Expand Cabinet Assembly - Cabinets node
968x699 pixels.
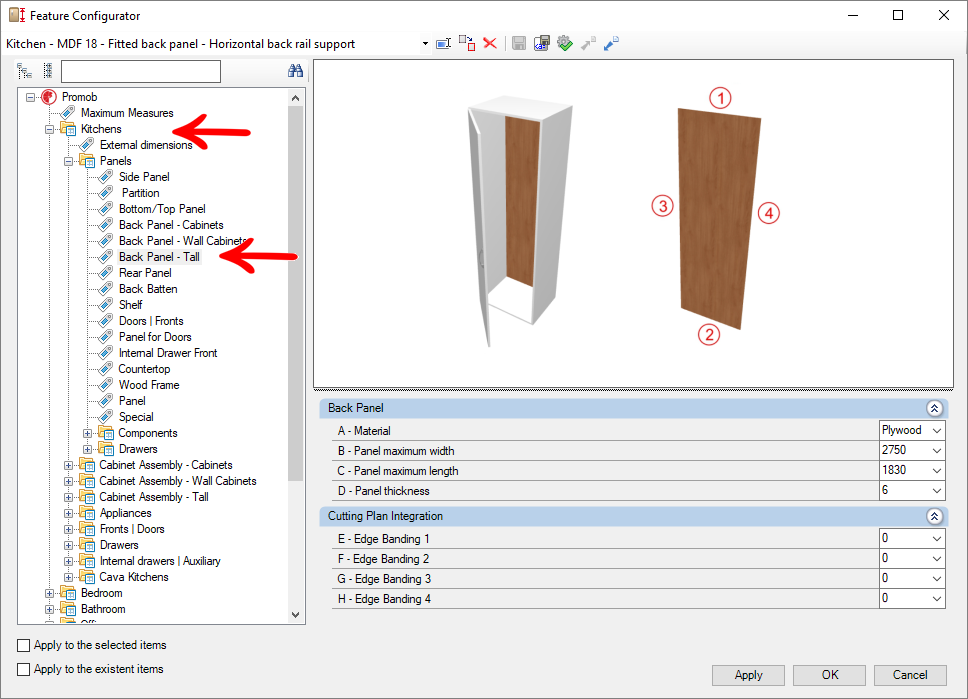pos(69,465)
